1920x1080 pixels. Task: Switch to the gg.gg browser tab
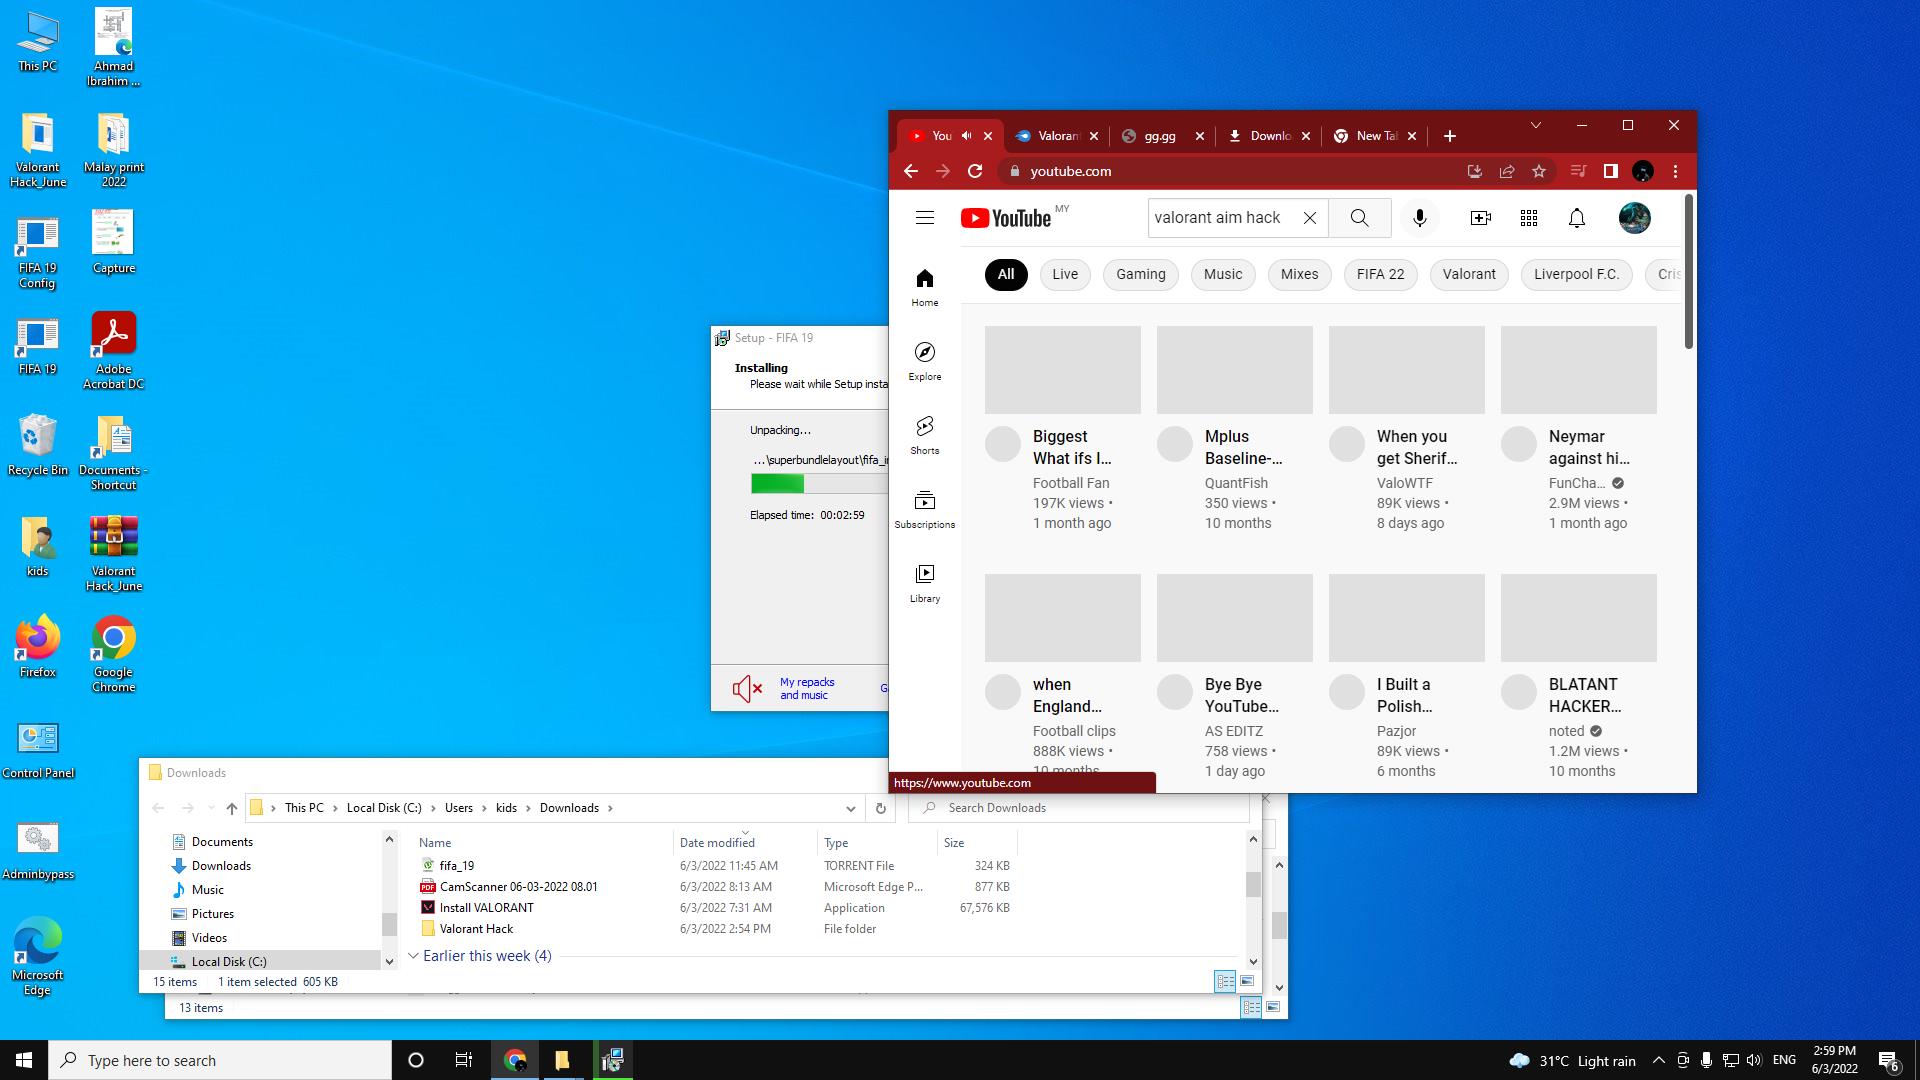point(1159,136)
